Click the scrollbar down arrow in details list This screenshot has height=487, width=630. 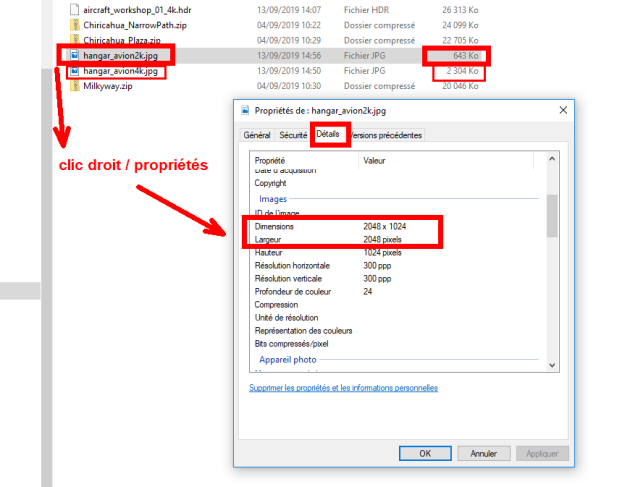point(552,362)
